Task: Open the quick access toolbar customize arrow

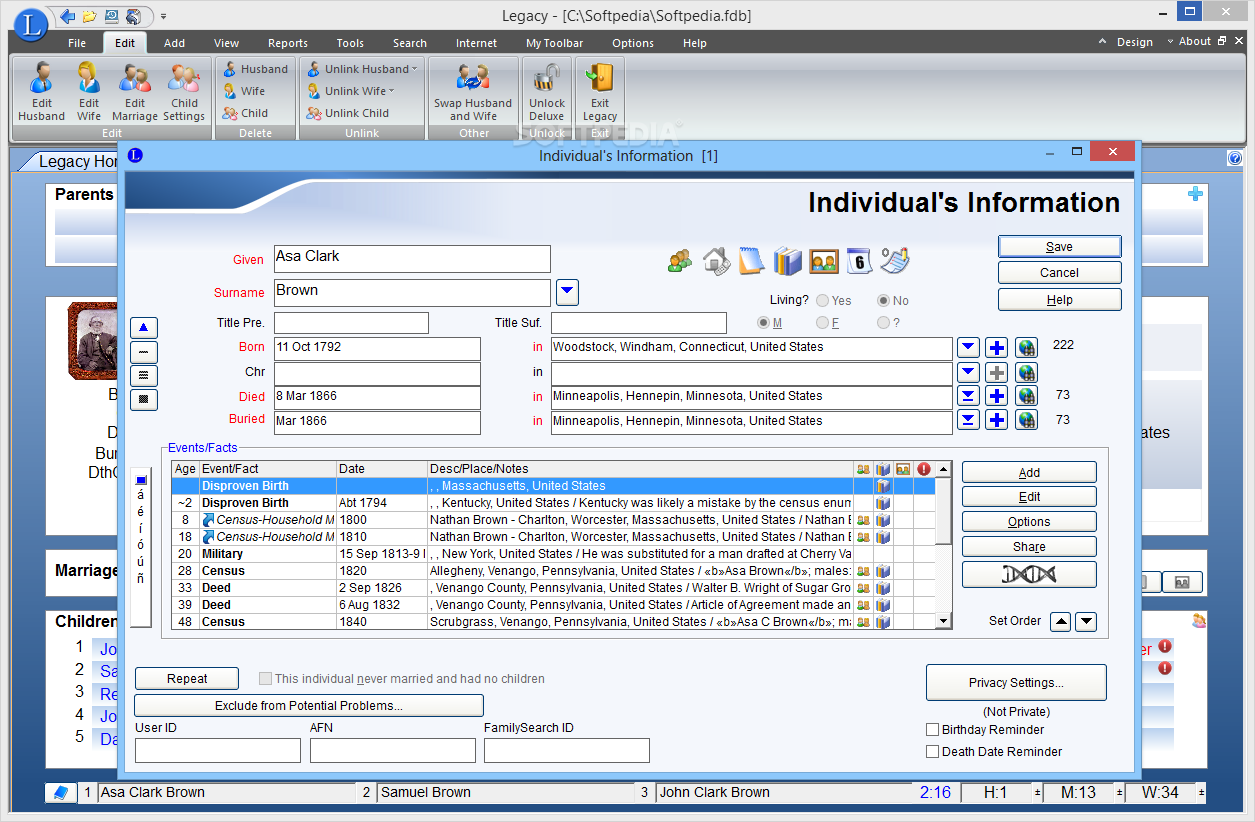Action: point(163,16)
